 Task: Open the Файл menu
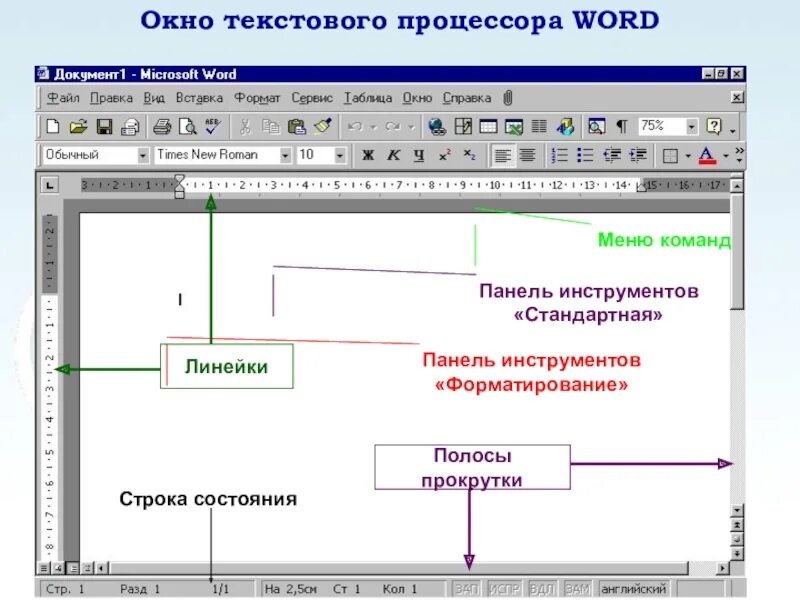pos(63,98)
